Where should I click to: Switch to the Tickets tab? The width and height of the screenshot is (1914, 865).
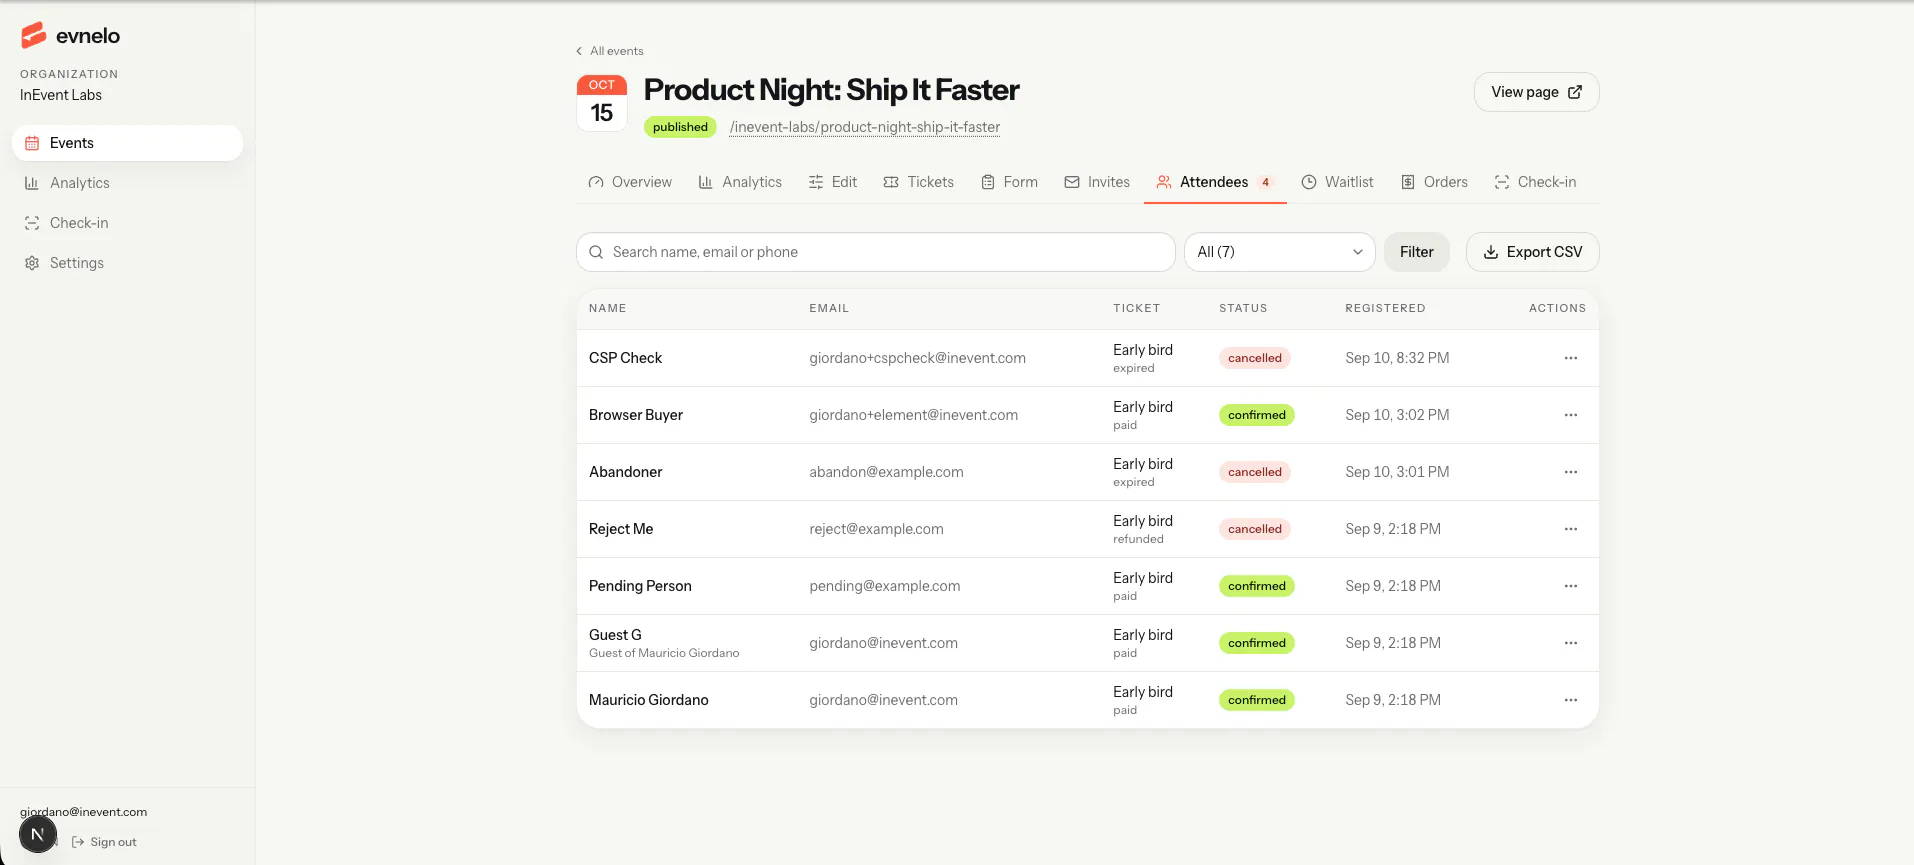(919, 182)
